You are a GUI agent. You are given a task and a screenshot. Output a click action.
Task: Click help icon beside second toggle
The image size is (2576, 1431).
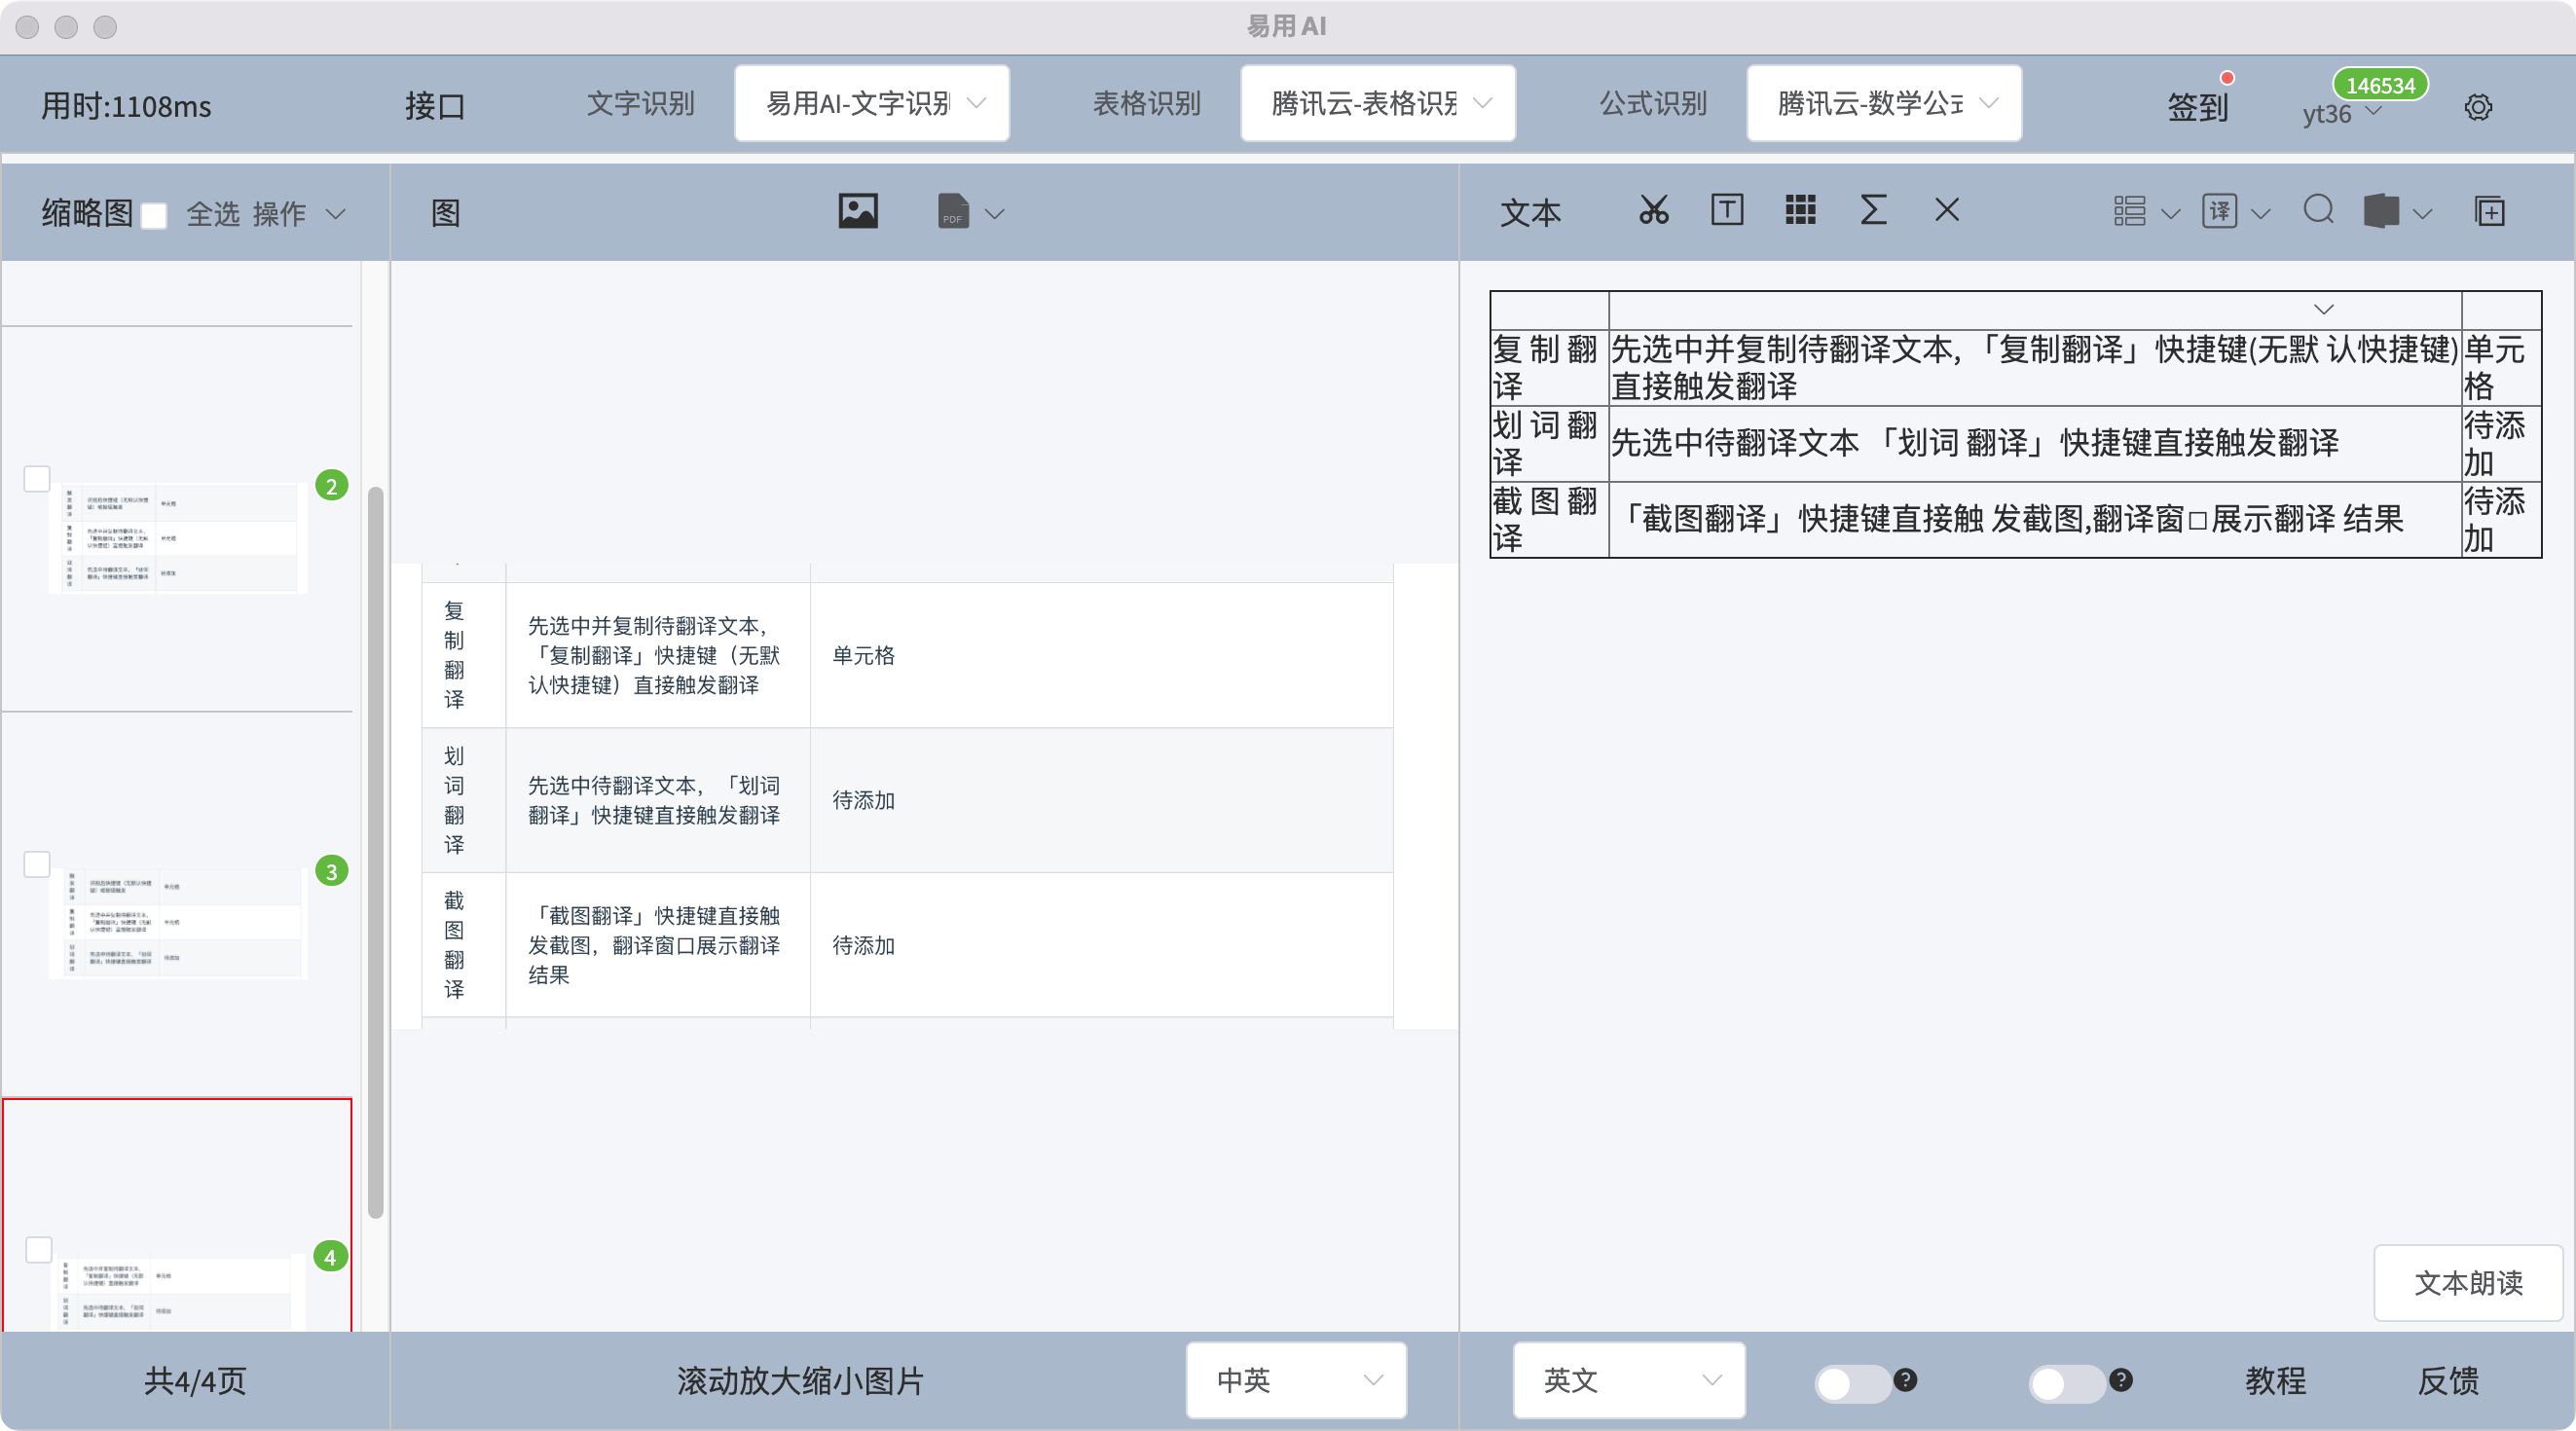pyautogui.click(x=2120, y=1380)
